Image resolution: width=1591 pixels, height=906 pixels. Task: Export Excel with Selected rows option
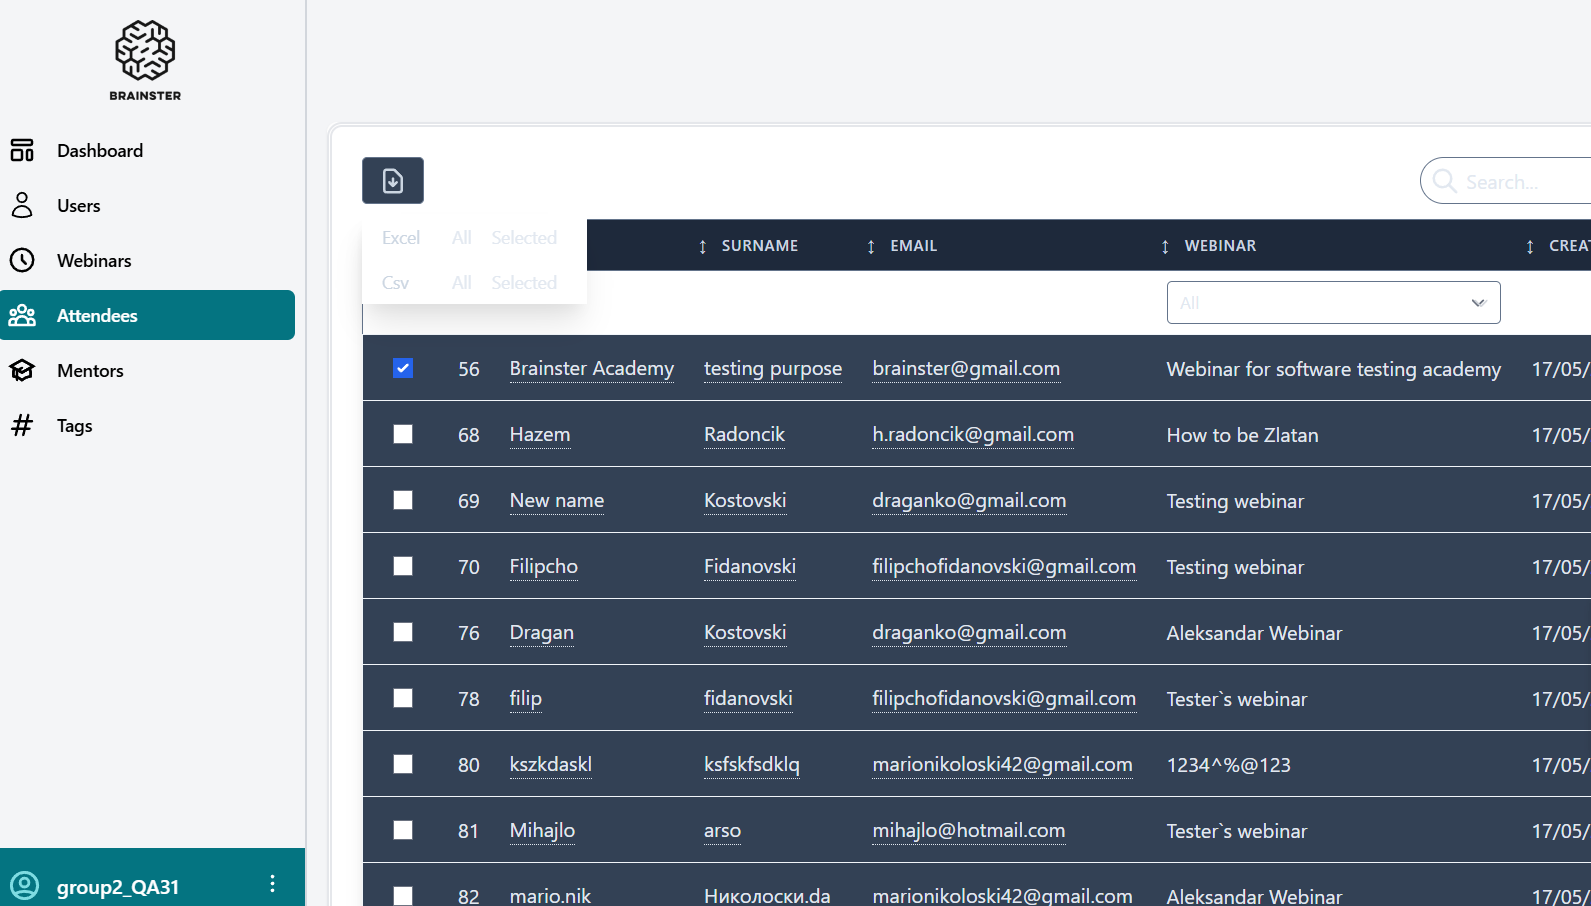524,238
